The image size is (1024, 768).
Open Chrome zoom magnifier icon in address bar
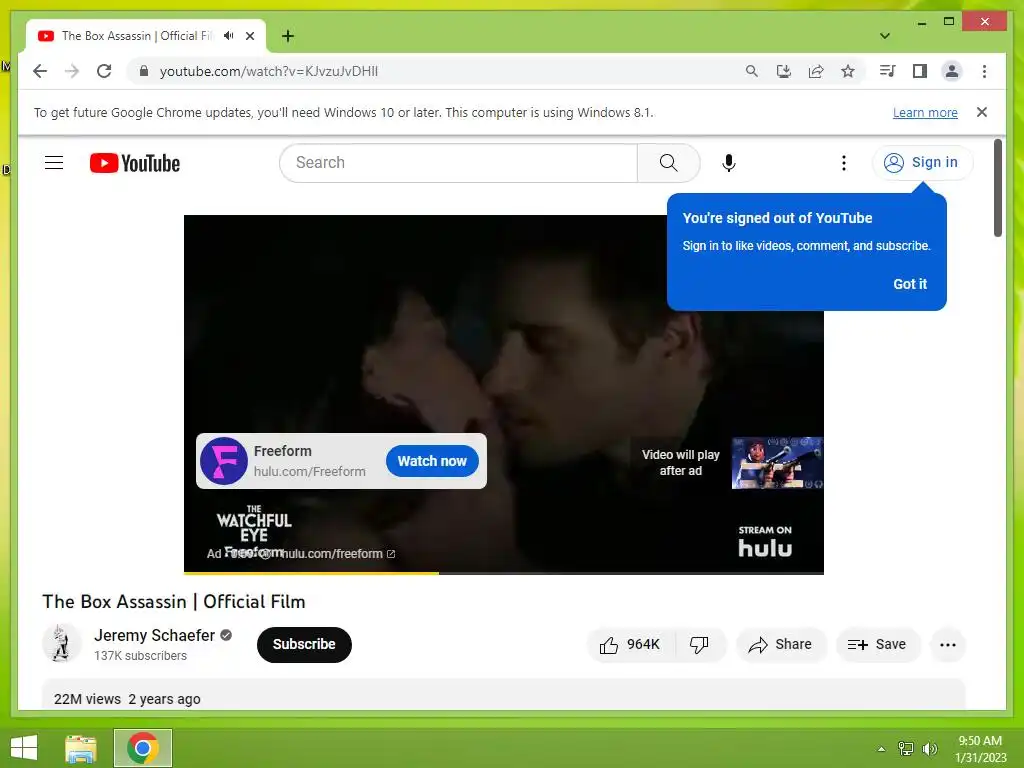point(752,71)
